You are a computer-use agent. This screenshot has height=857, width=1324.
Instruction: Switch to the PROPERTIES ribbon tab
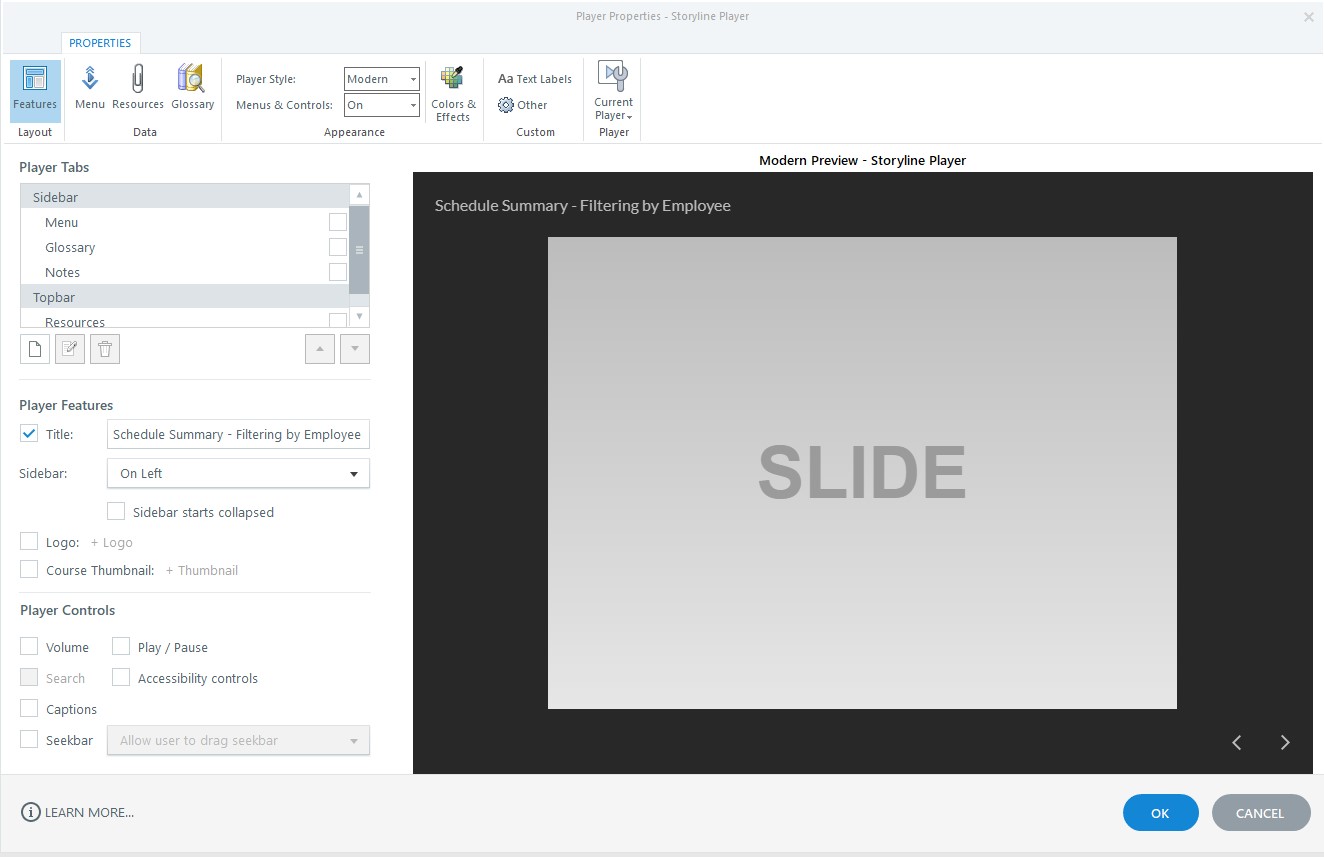(100, 43)
